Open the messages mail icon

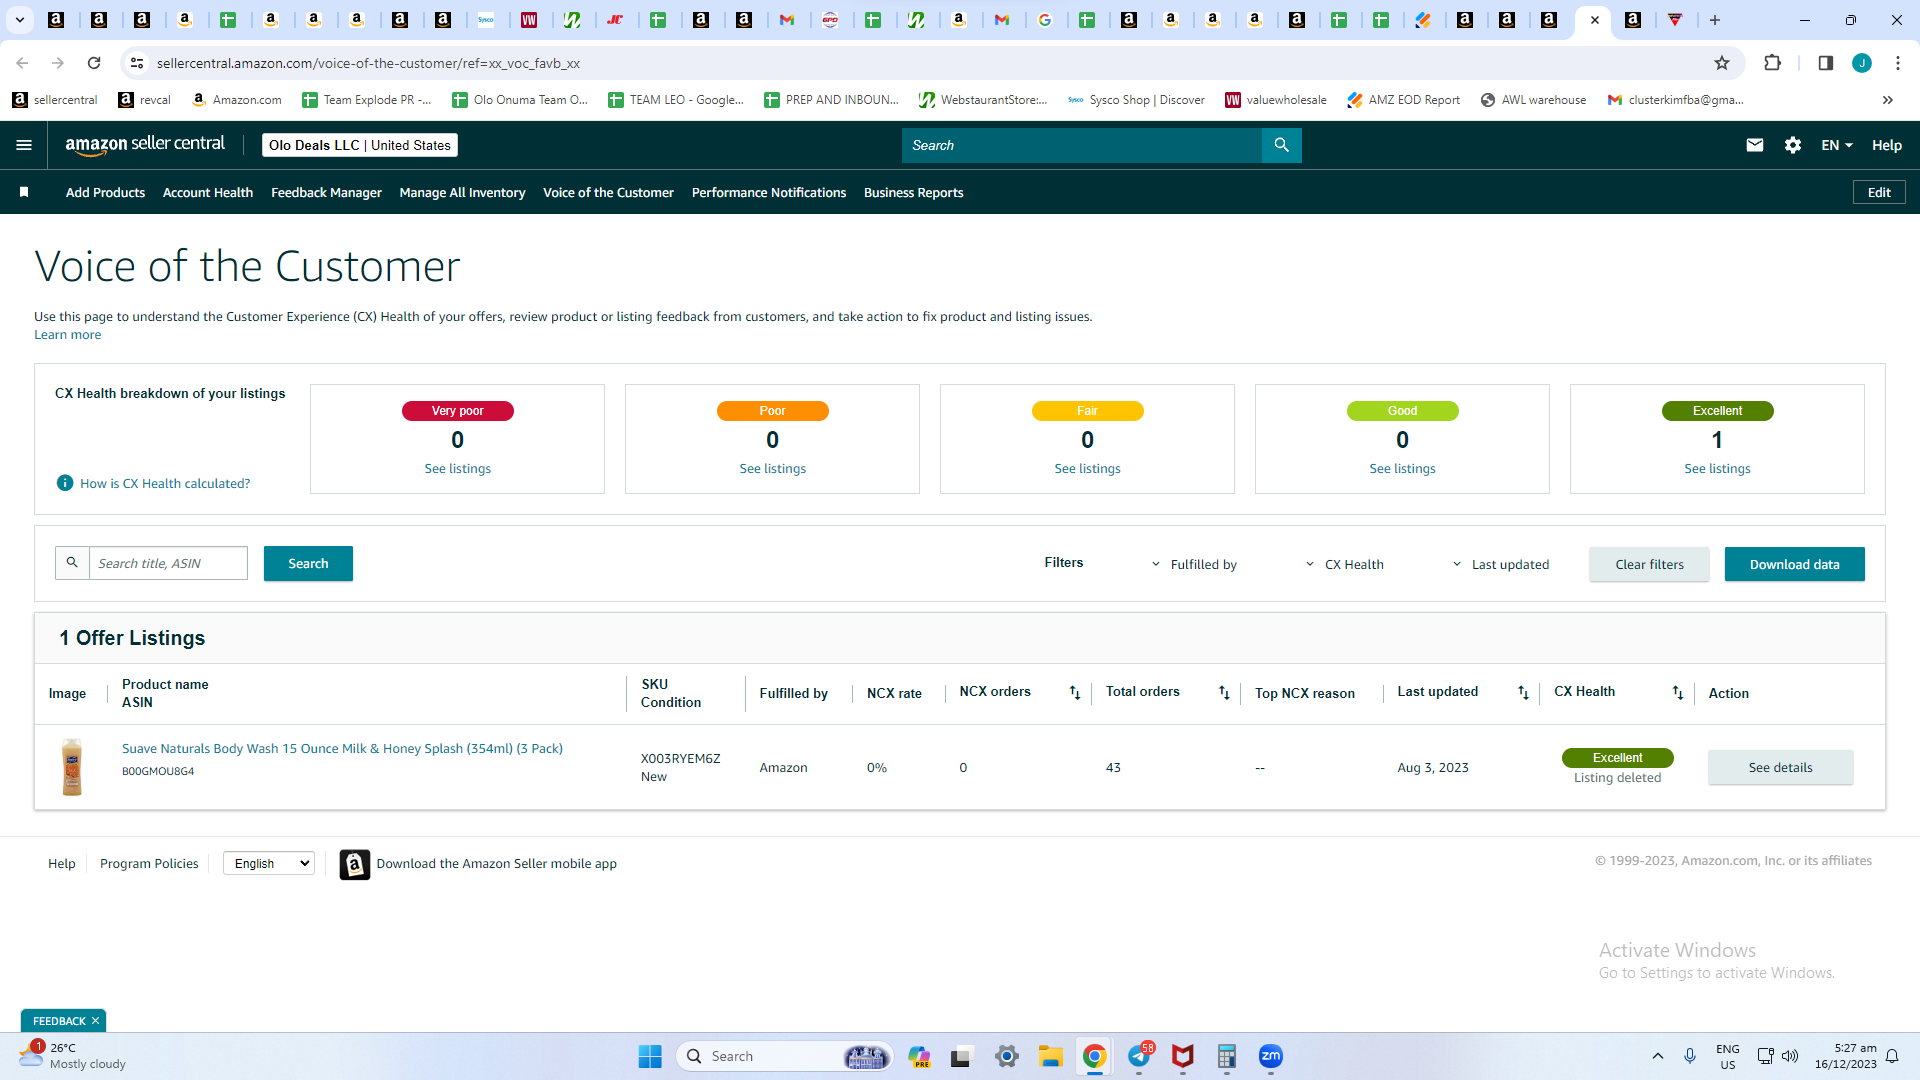click(1755, 145)
